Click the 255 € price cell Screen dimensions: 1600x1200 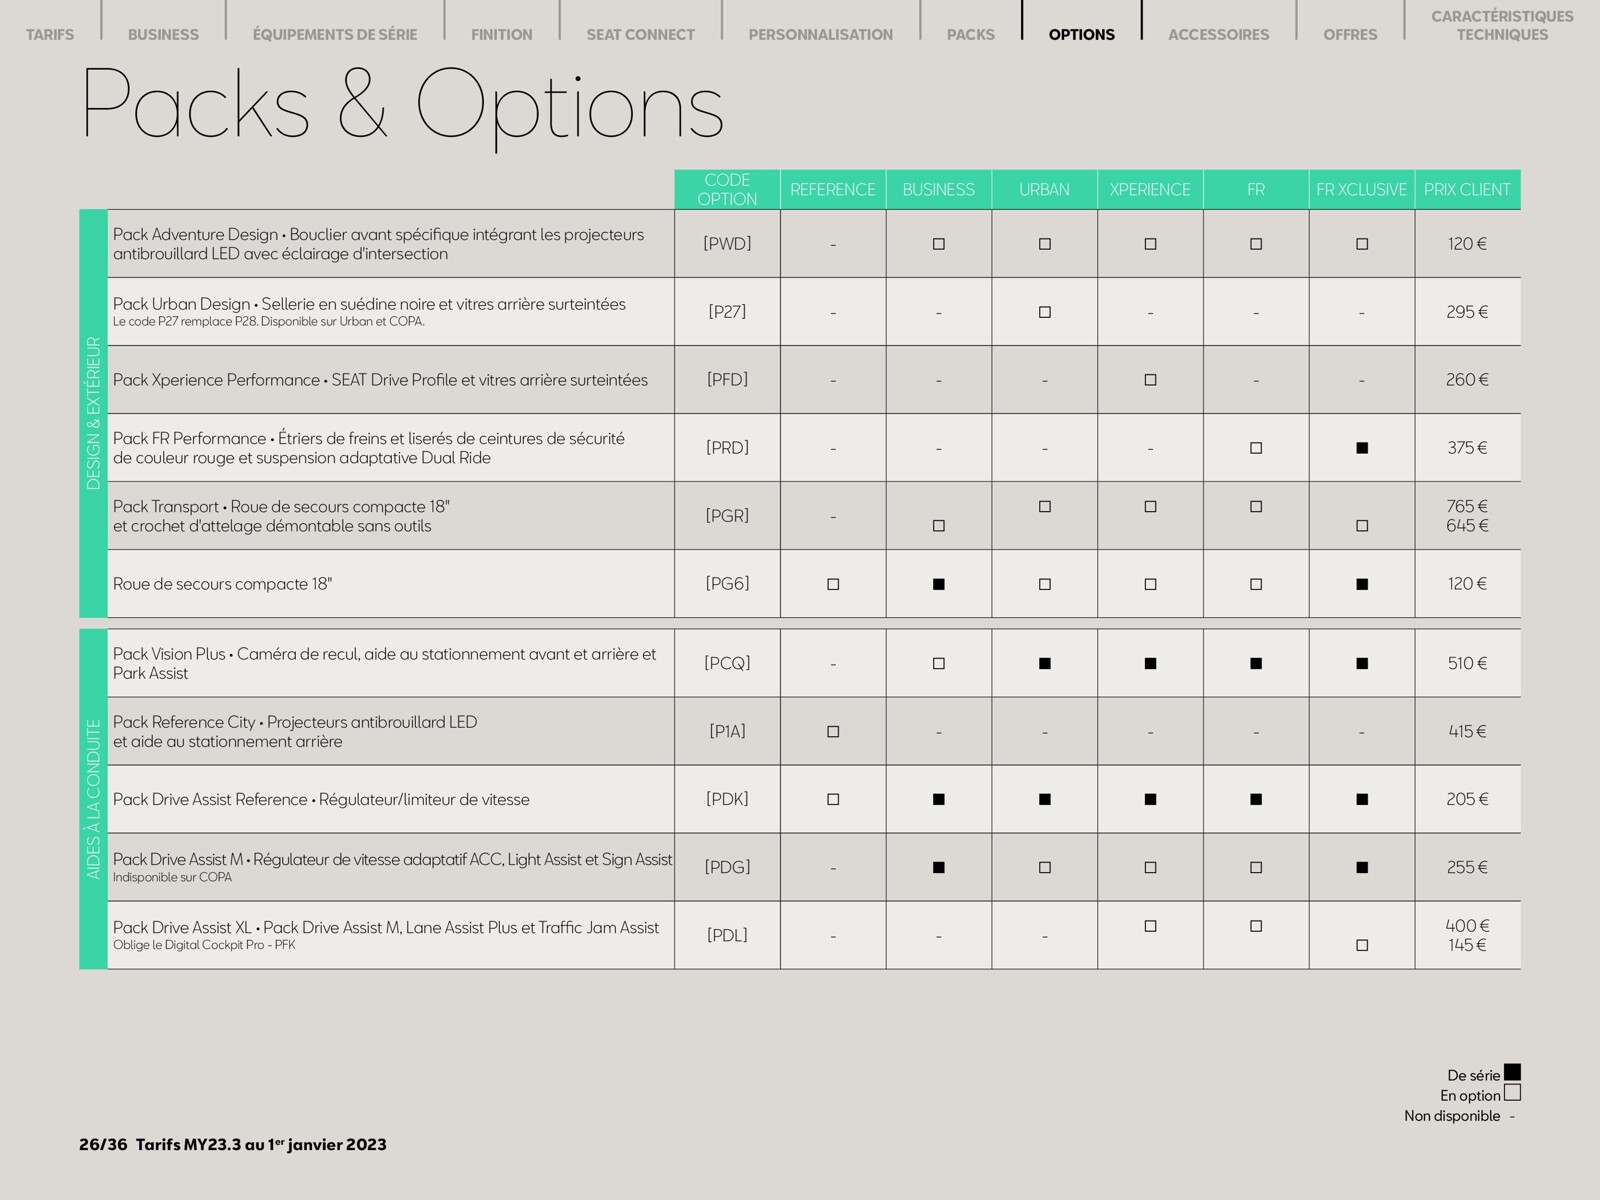pos(1468,868)
